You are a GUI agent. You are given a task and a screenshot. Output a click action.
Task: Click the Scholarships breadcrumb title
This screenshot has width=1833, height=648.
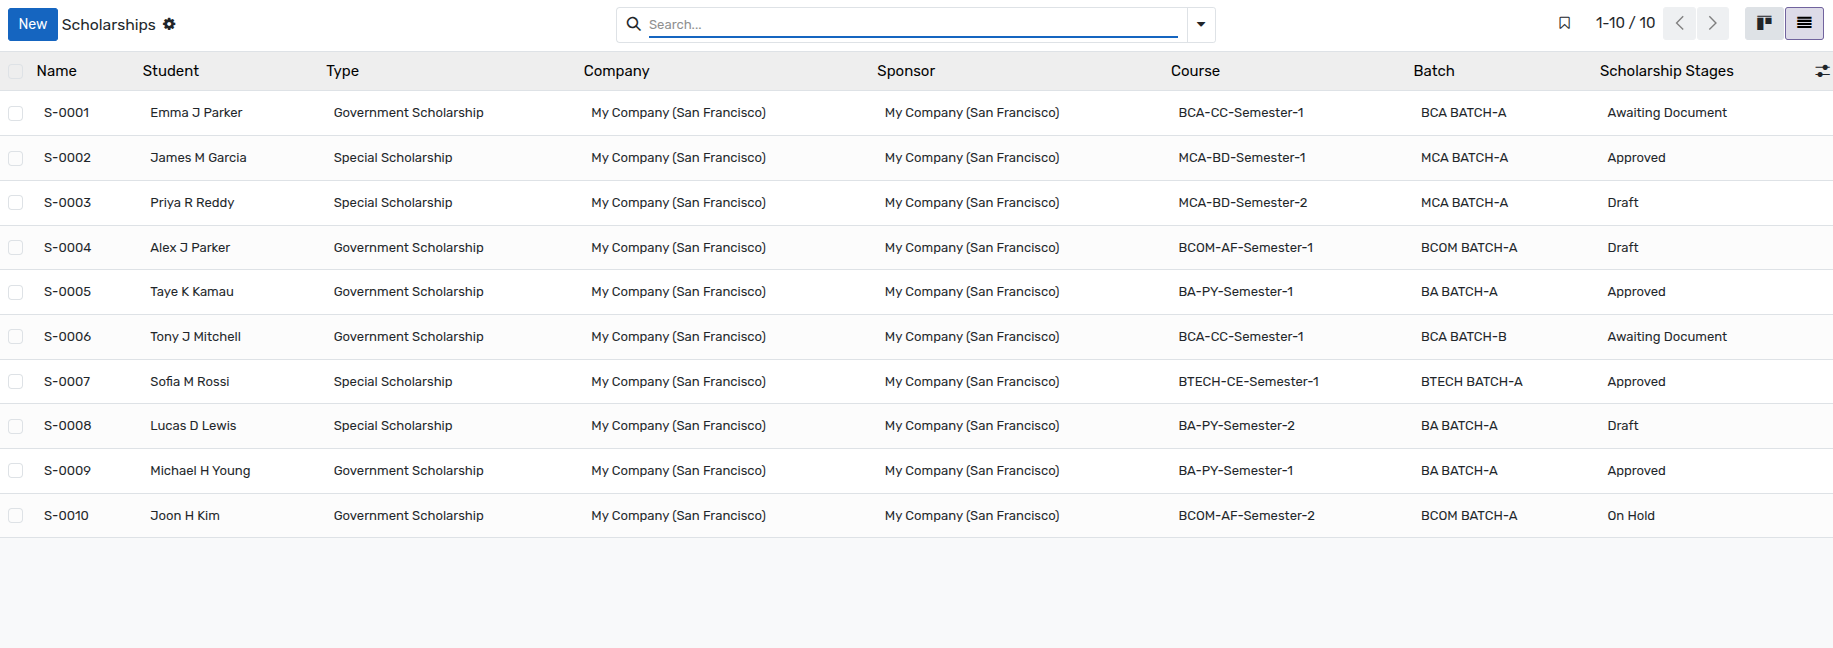(109, 24)
